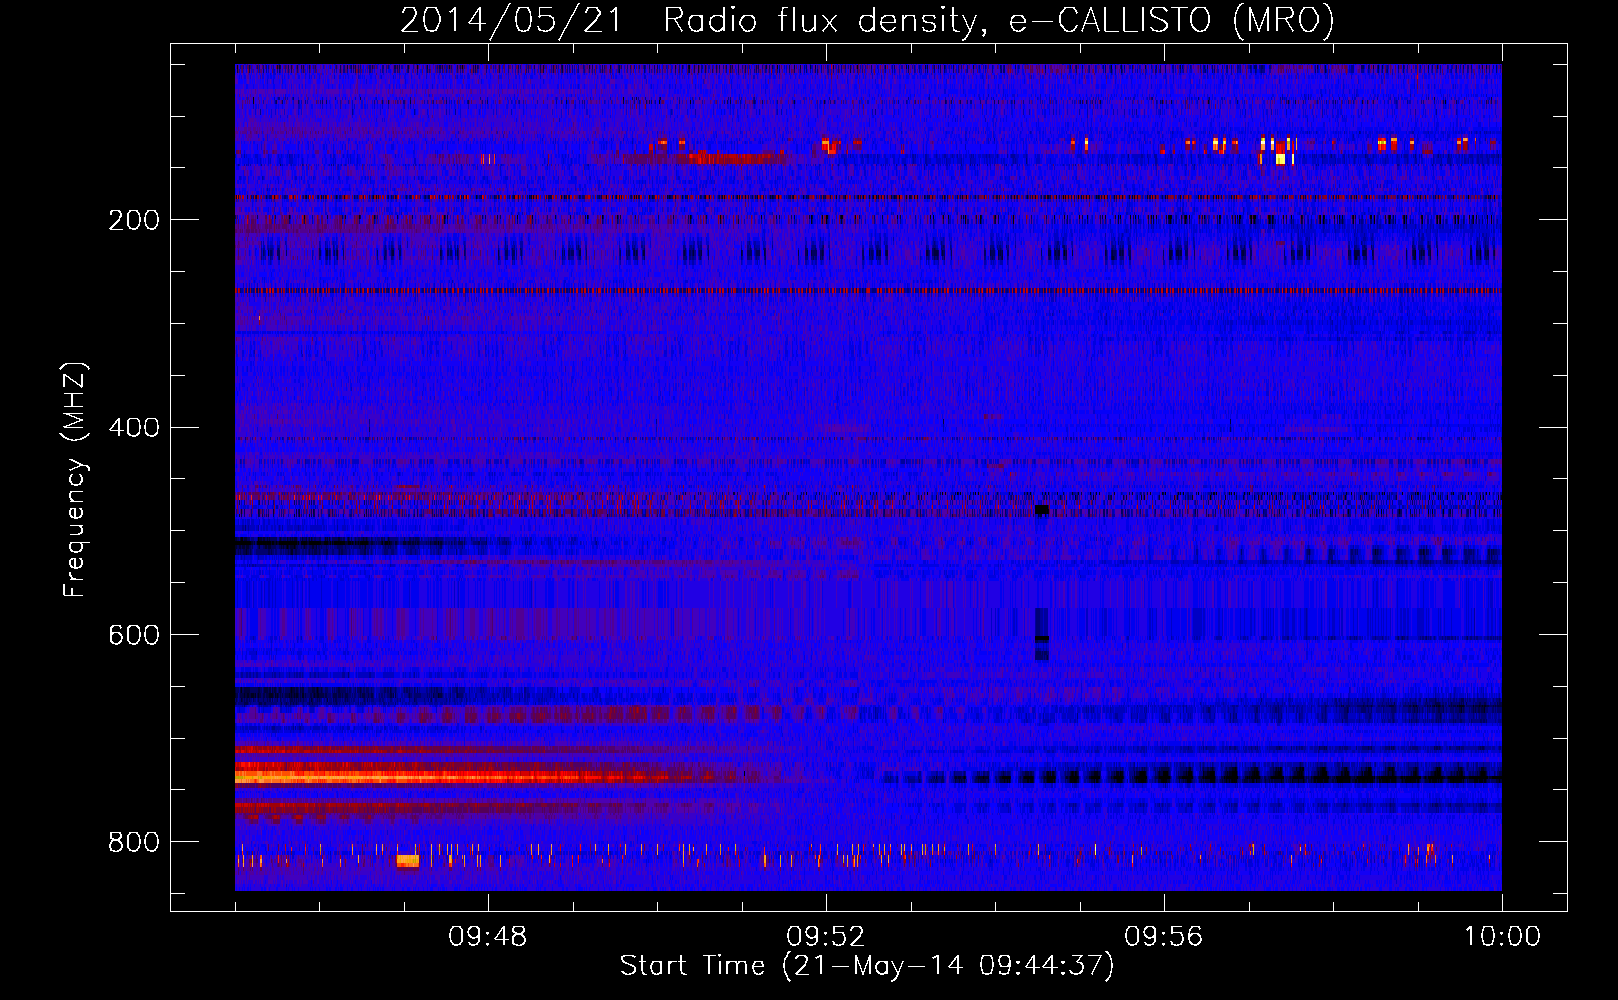Image resolution: width=1618 pixels, height=1000 pixels.
Task: Click the bright orange block near 820 MHz
Action: coord(408,861)
